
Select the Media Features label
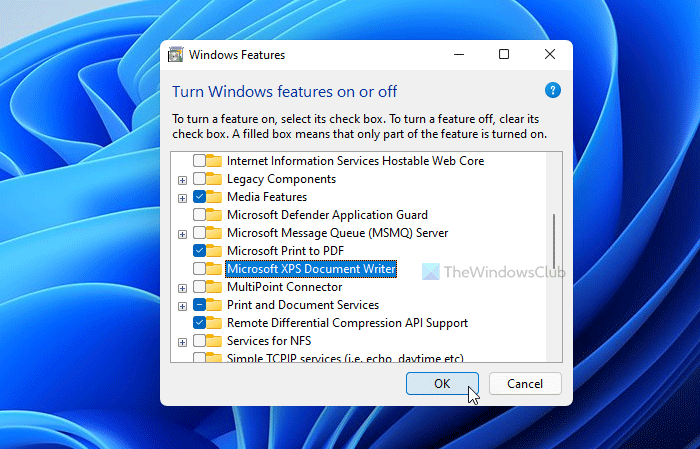(267, 197)
